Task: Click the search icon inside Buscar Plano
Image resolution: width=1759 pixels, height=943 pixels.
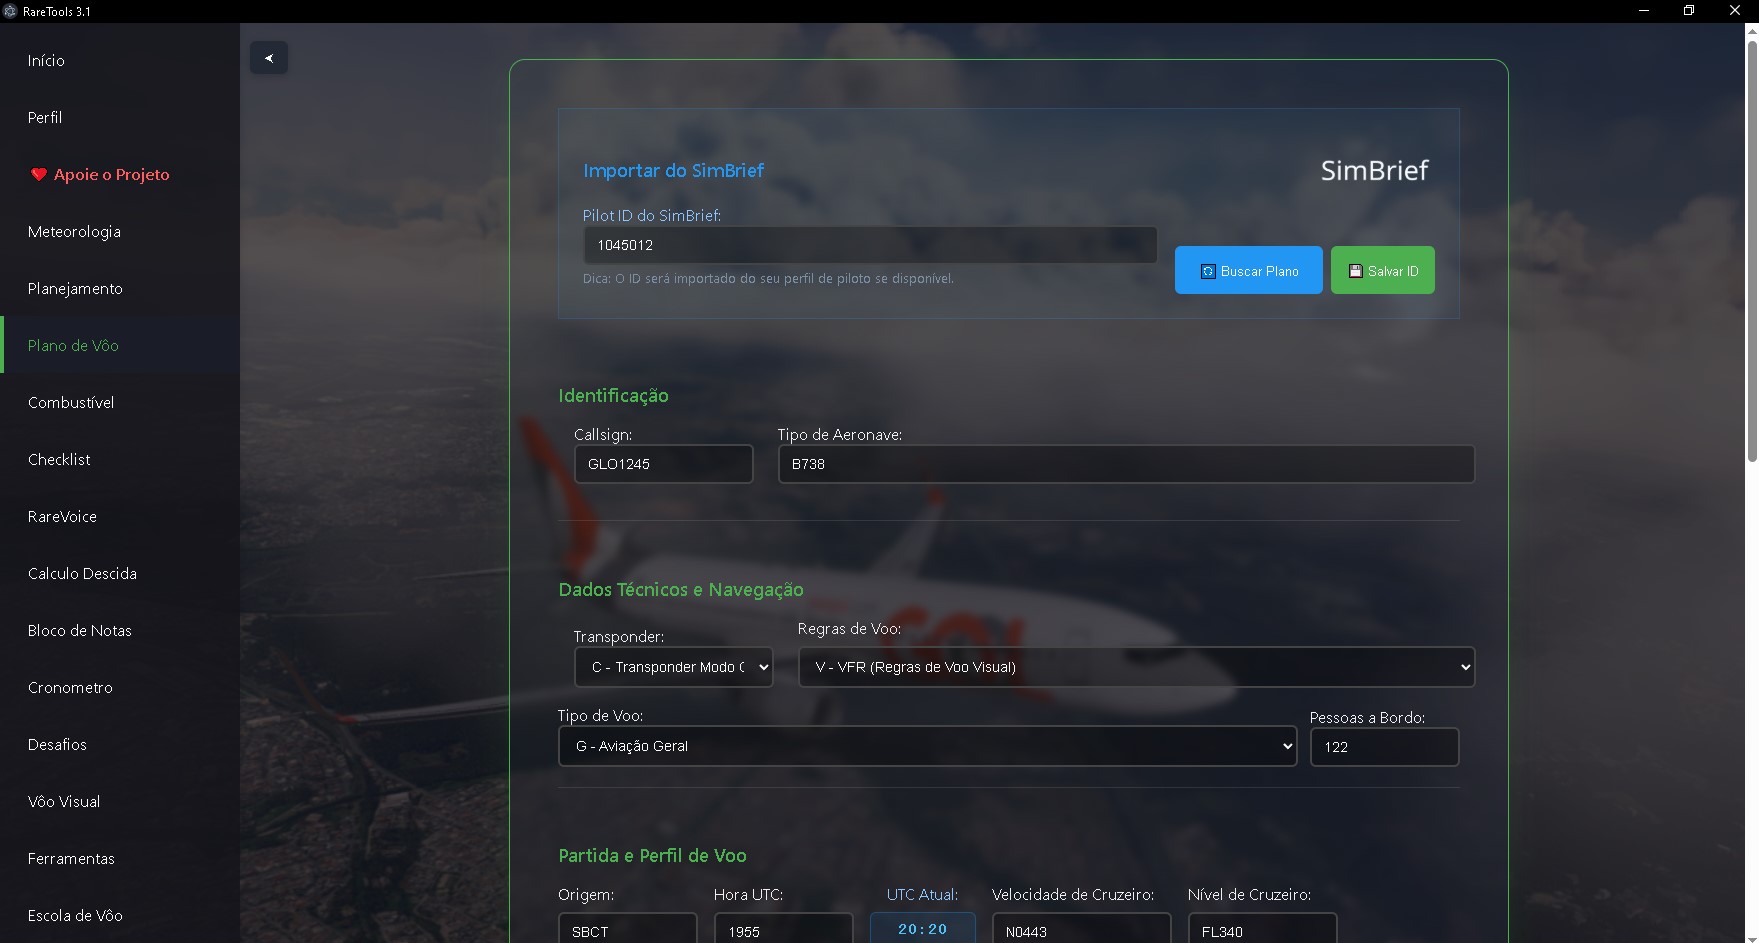Action: click(x=1207, y=270)
